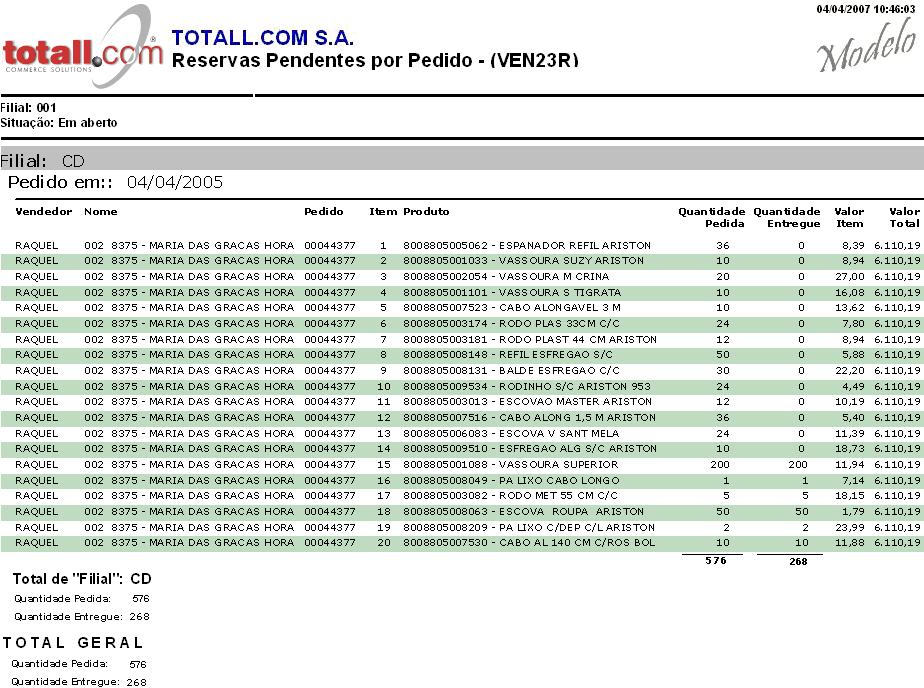Click the 'Produto' column header
Screen dimensions: 924x688
click(426, 211)
